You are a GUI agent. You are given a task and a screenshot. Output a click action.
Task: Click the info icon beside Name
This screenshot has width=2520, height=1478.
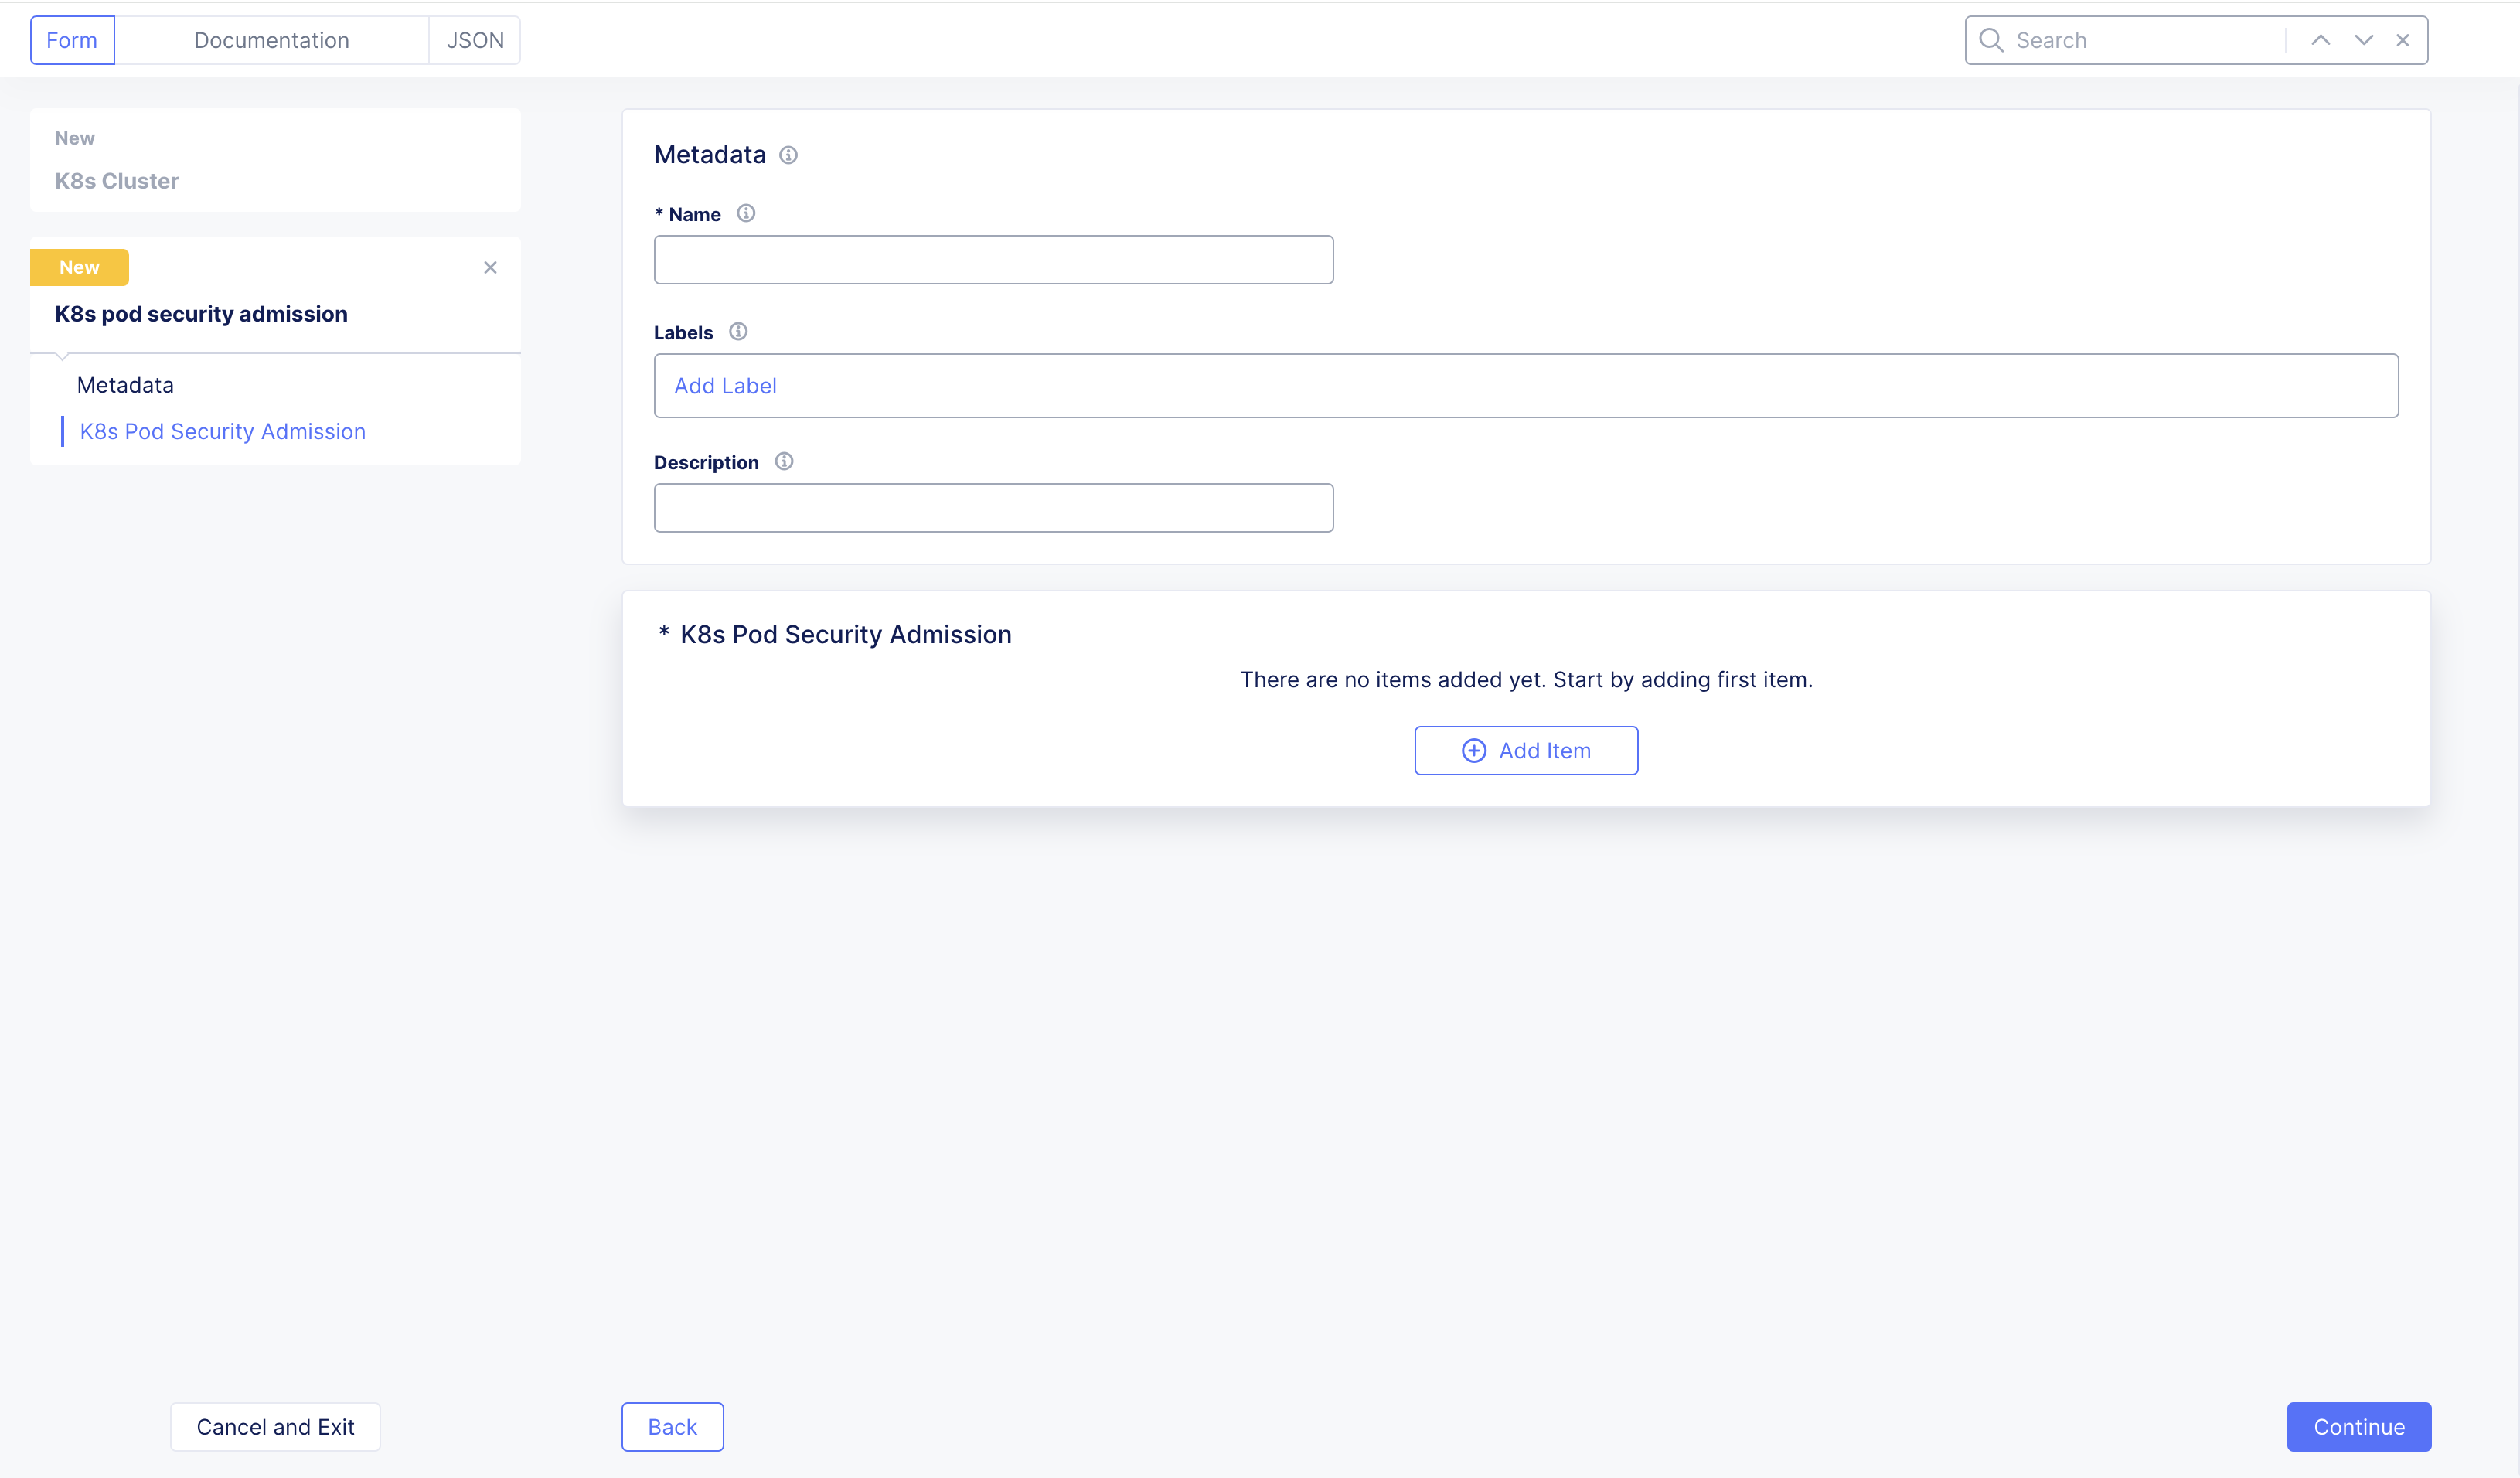(x=746, y=213)
